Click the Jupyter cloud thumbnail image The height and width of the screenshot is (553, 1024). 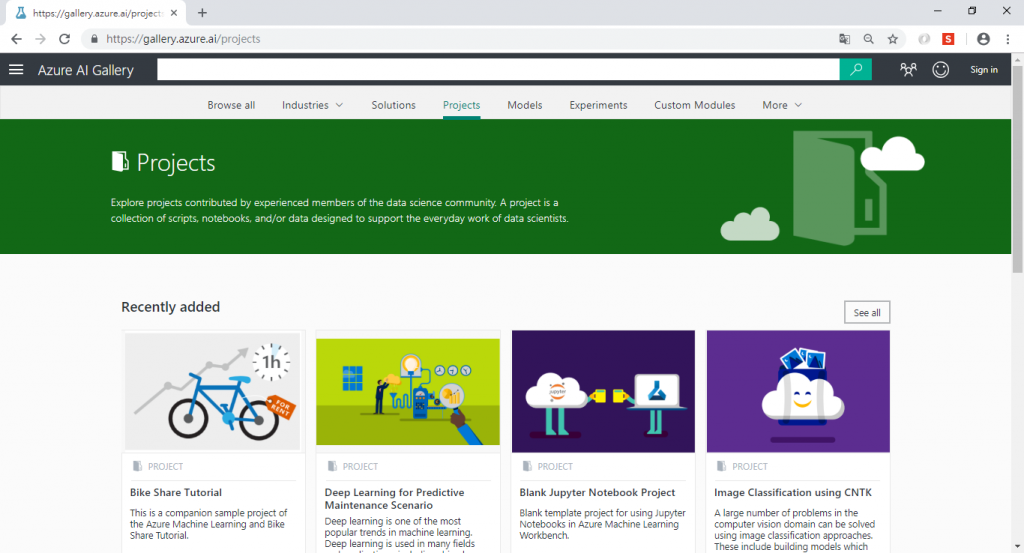tap(603, 391)
